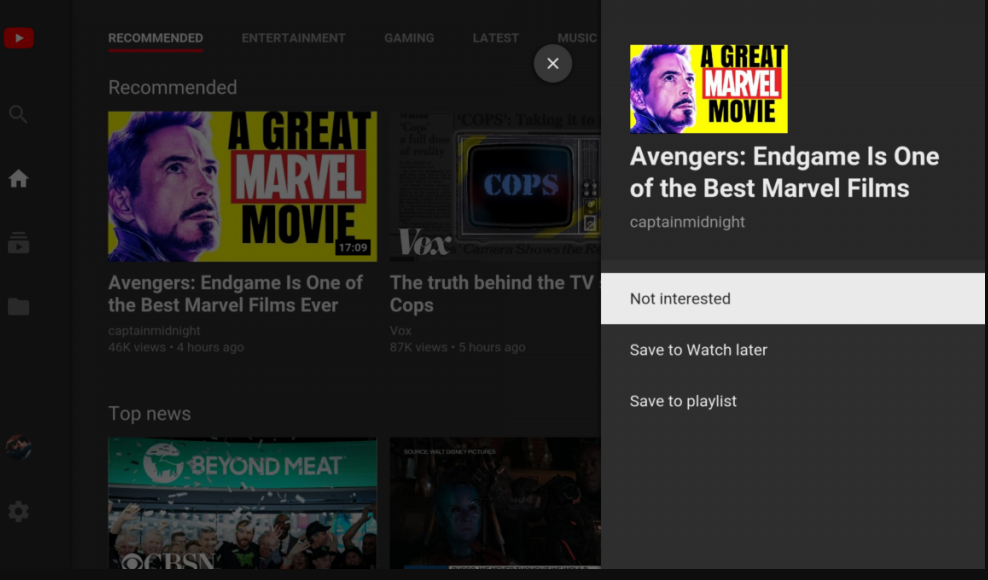Viewport: 988px width, 580px height.
Task: Open Settings gear icon
Action: pos(18,511)
